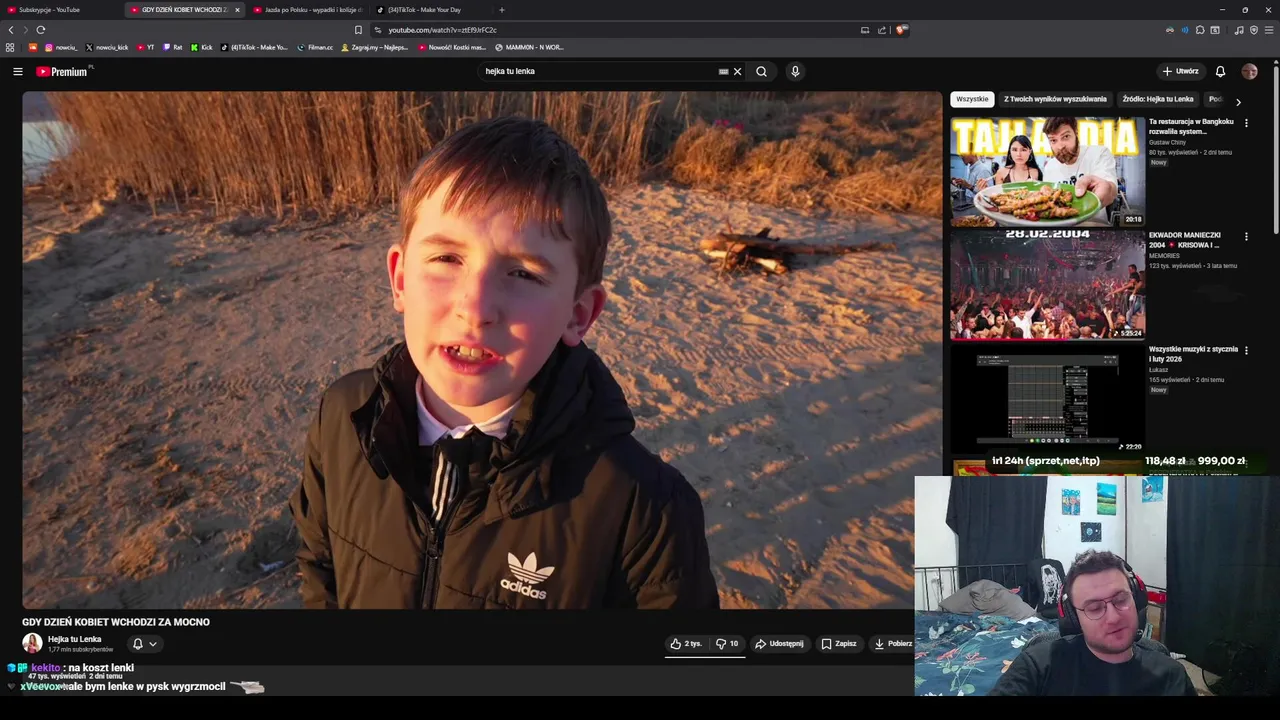The image size is (1280, 720).
Task: Open the browser music playlist icon
Action: click(x=1239, y=30)
